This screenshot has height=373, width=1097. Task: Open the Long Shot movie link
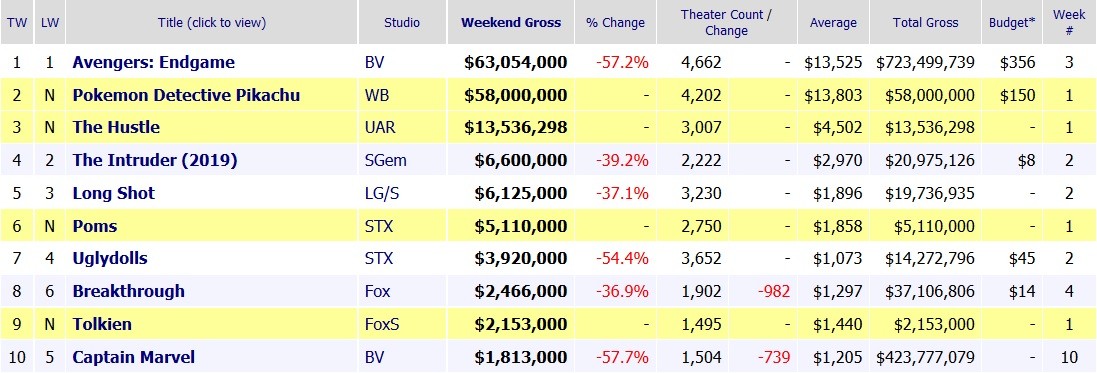113,193
